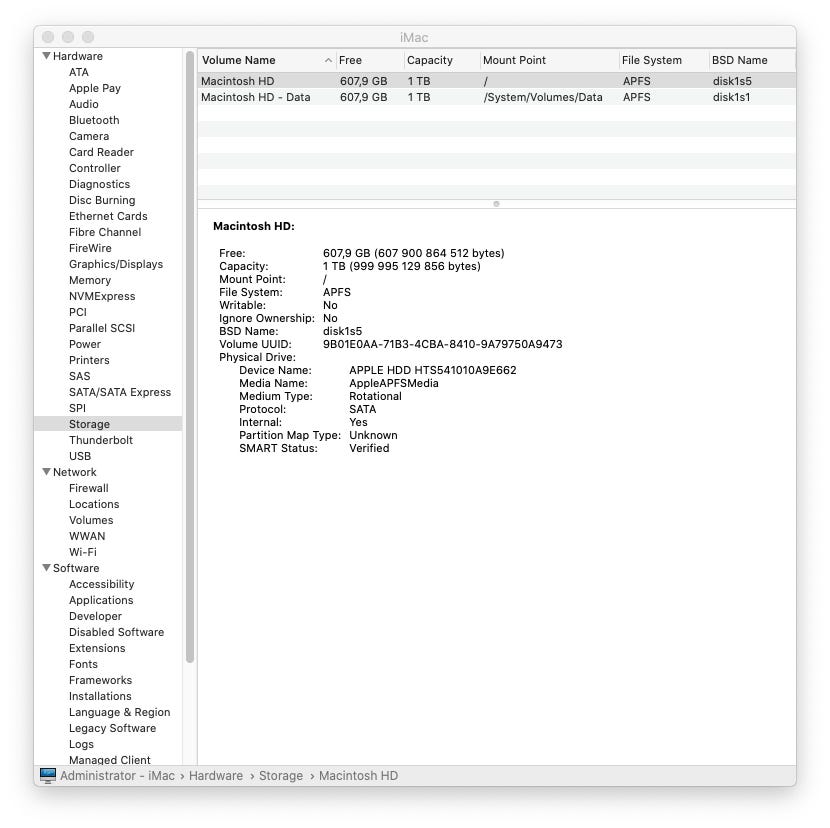This screenshot has width=830, height=828.
Task: Select Disabled Software in the sidebar
Action: (x=116, y=632)
